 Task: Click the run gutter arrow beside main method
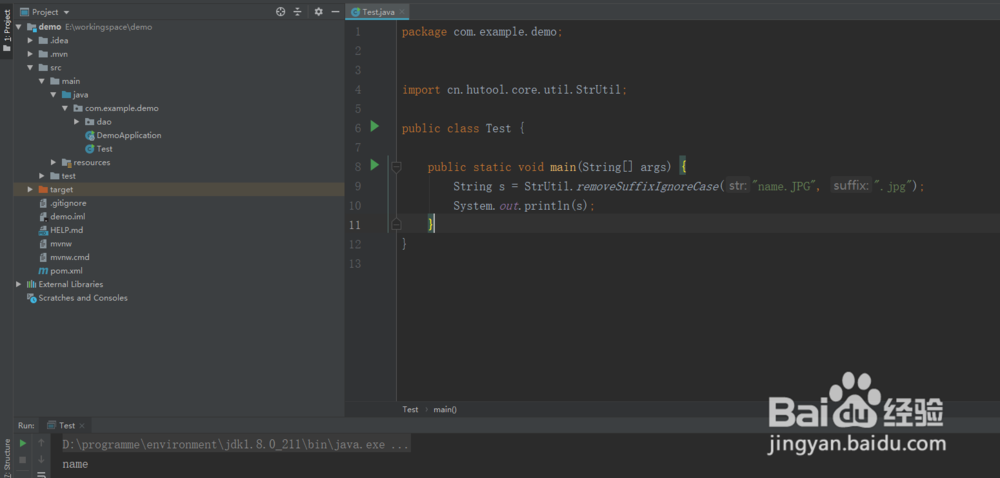(x=374, y=165)
